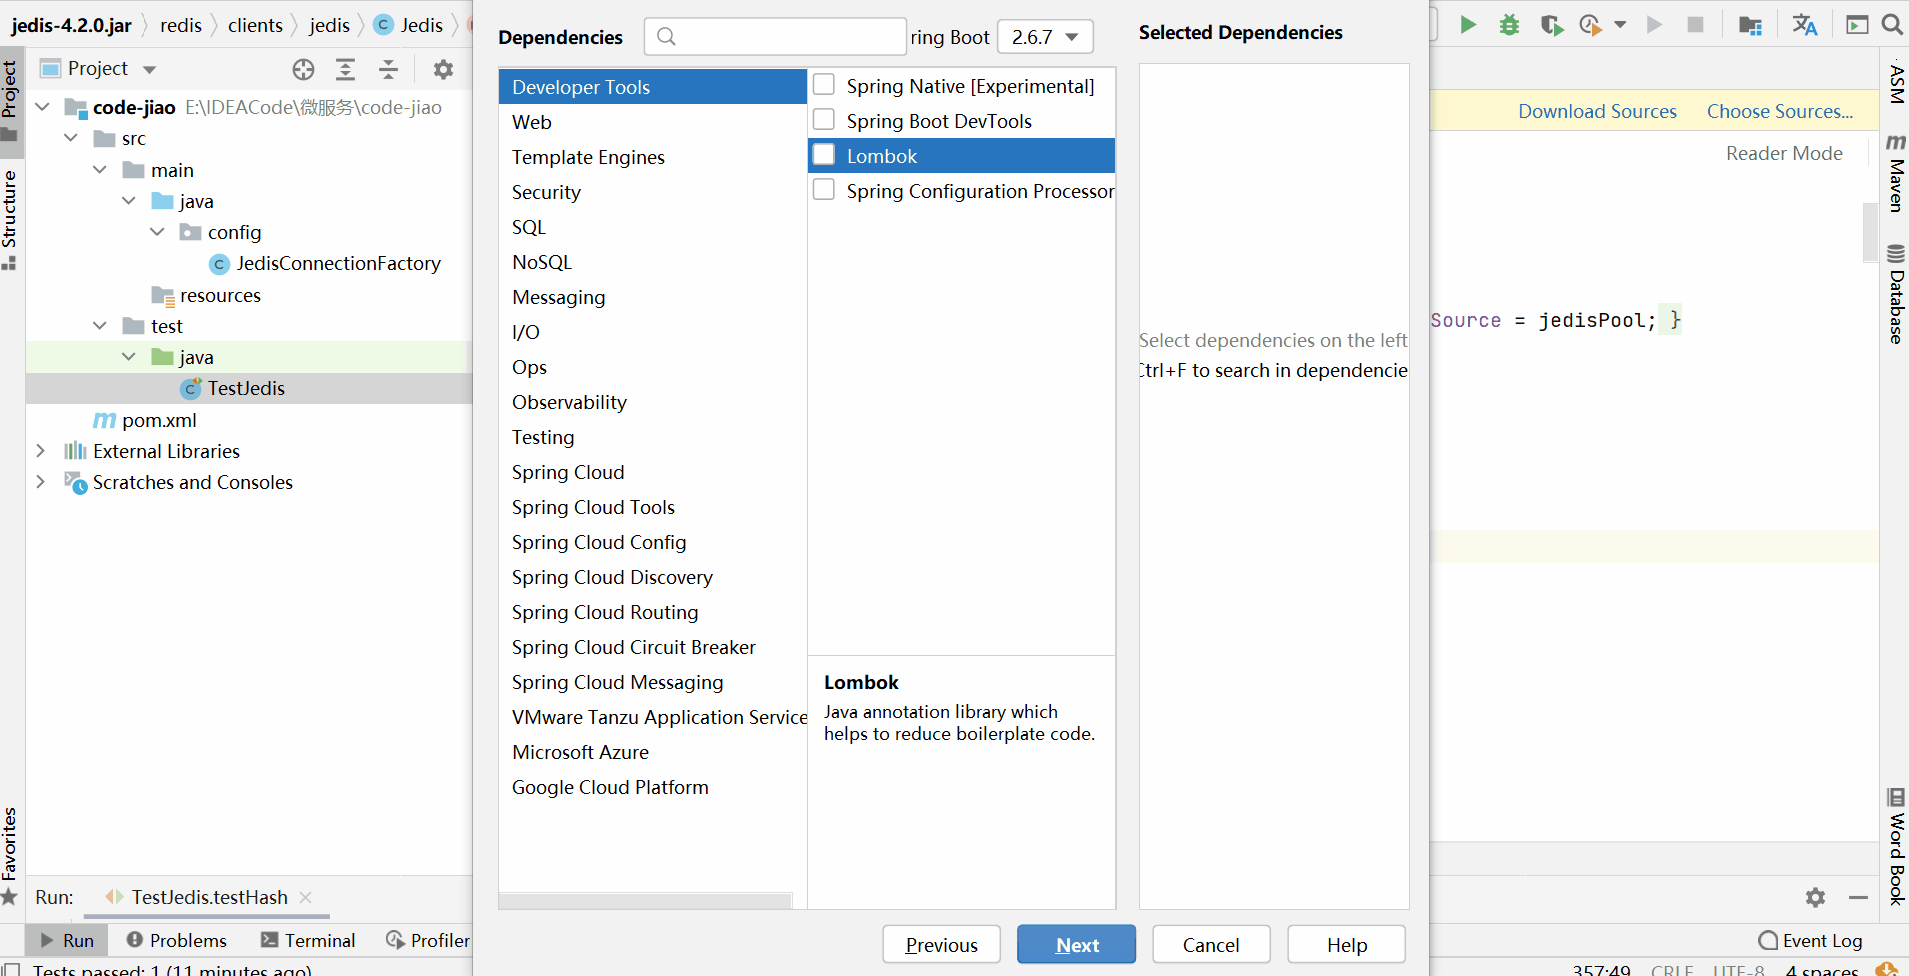Open the Structure tool window
Image resolution: width=1909 pixels, height=976 pixels.
pyautogui.click(x=10, y=220)
